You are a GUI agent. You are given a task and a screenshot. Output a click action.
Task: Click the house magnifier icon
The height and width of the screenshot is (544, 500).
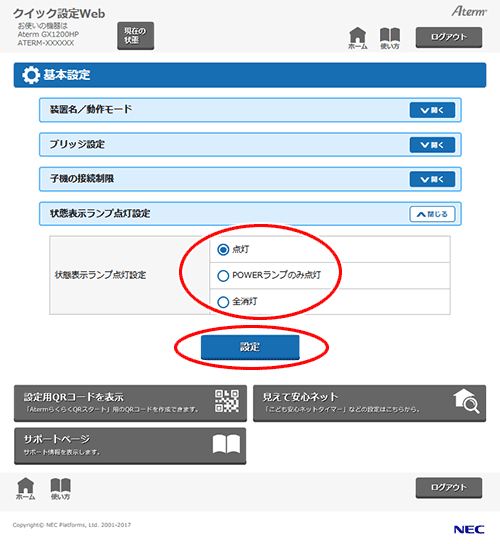click(466, 401)
